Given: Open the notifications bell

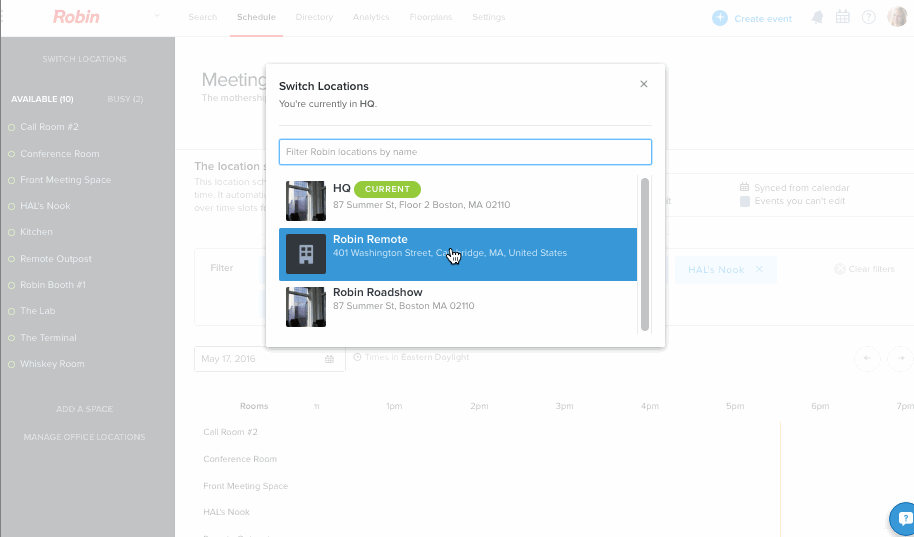Looking at the screenshot, I should [817, 17].
